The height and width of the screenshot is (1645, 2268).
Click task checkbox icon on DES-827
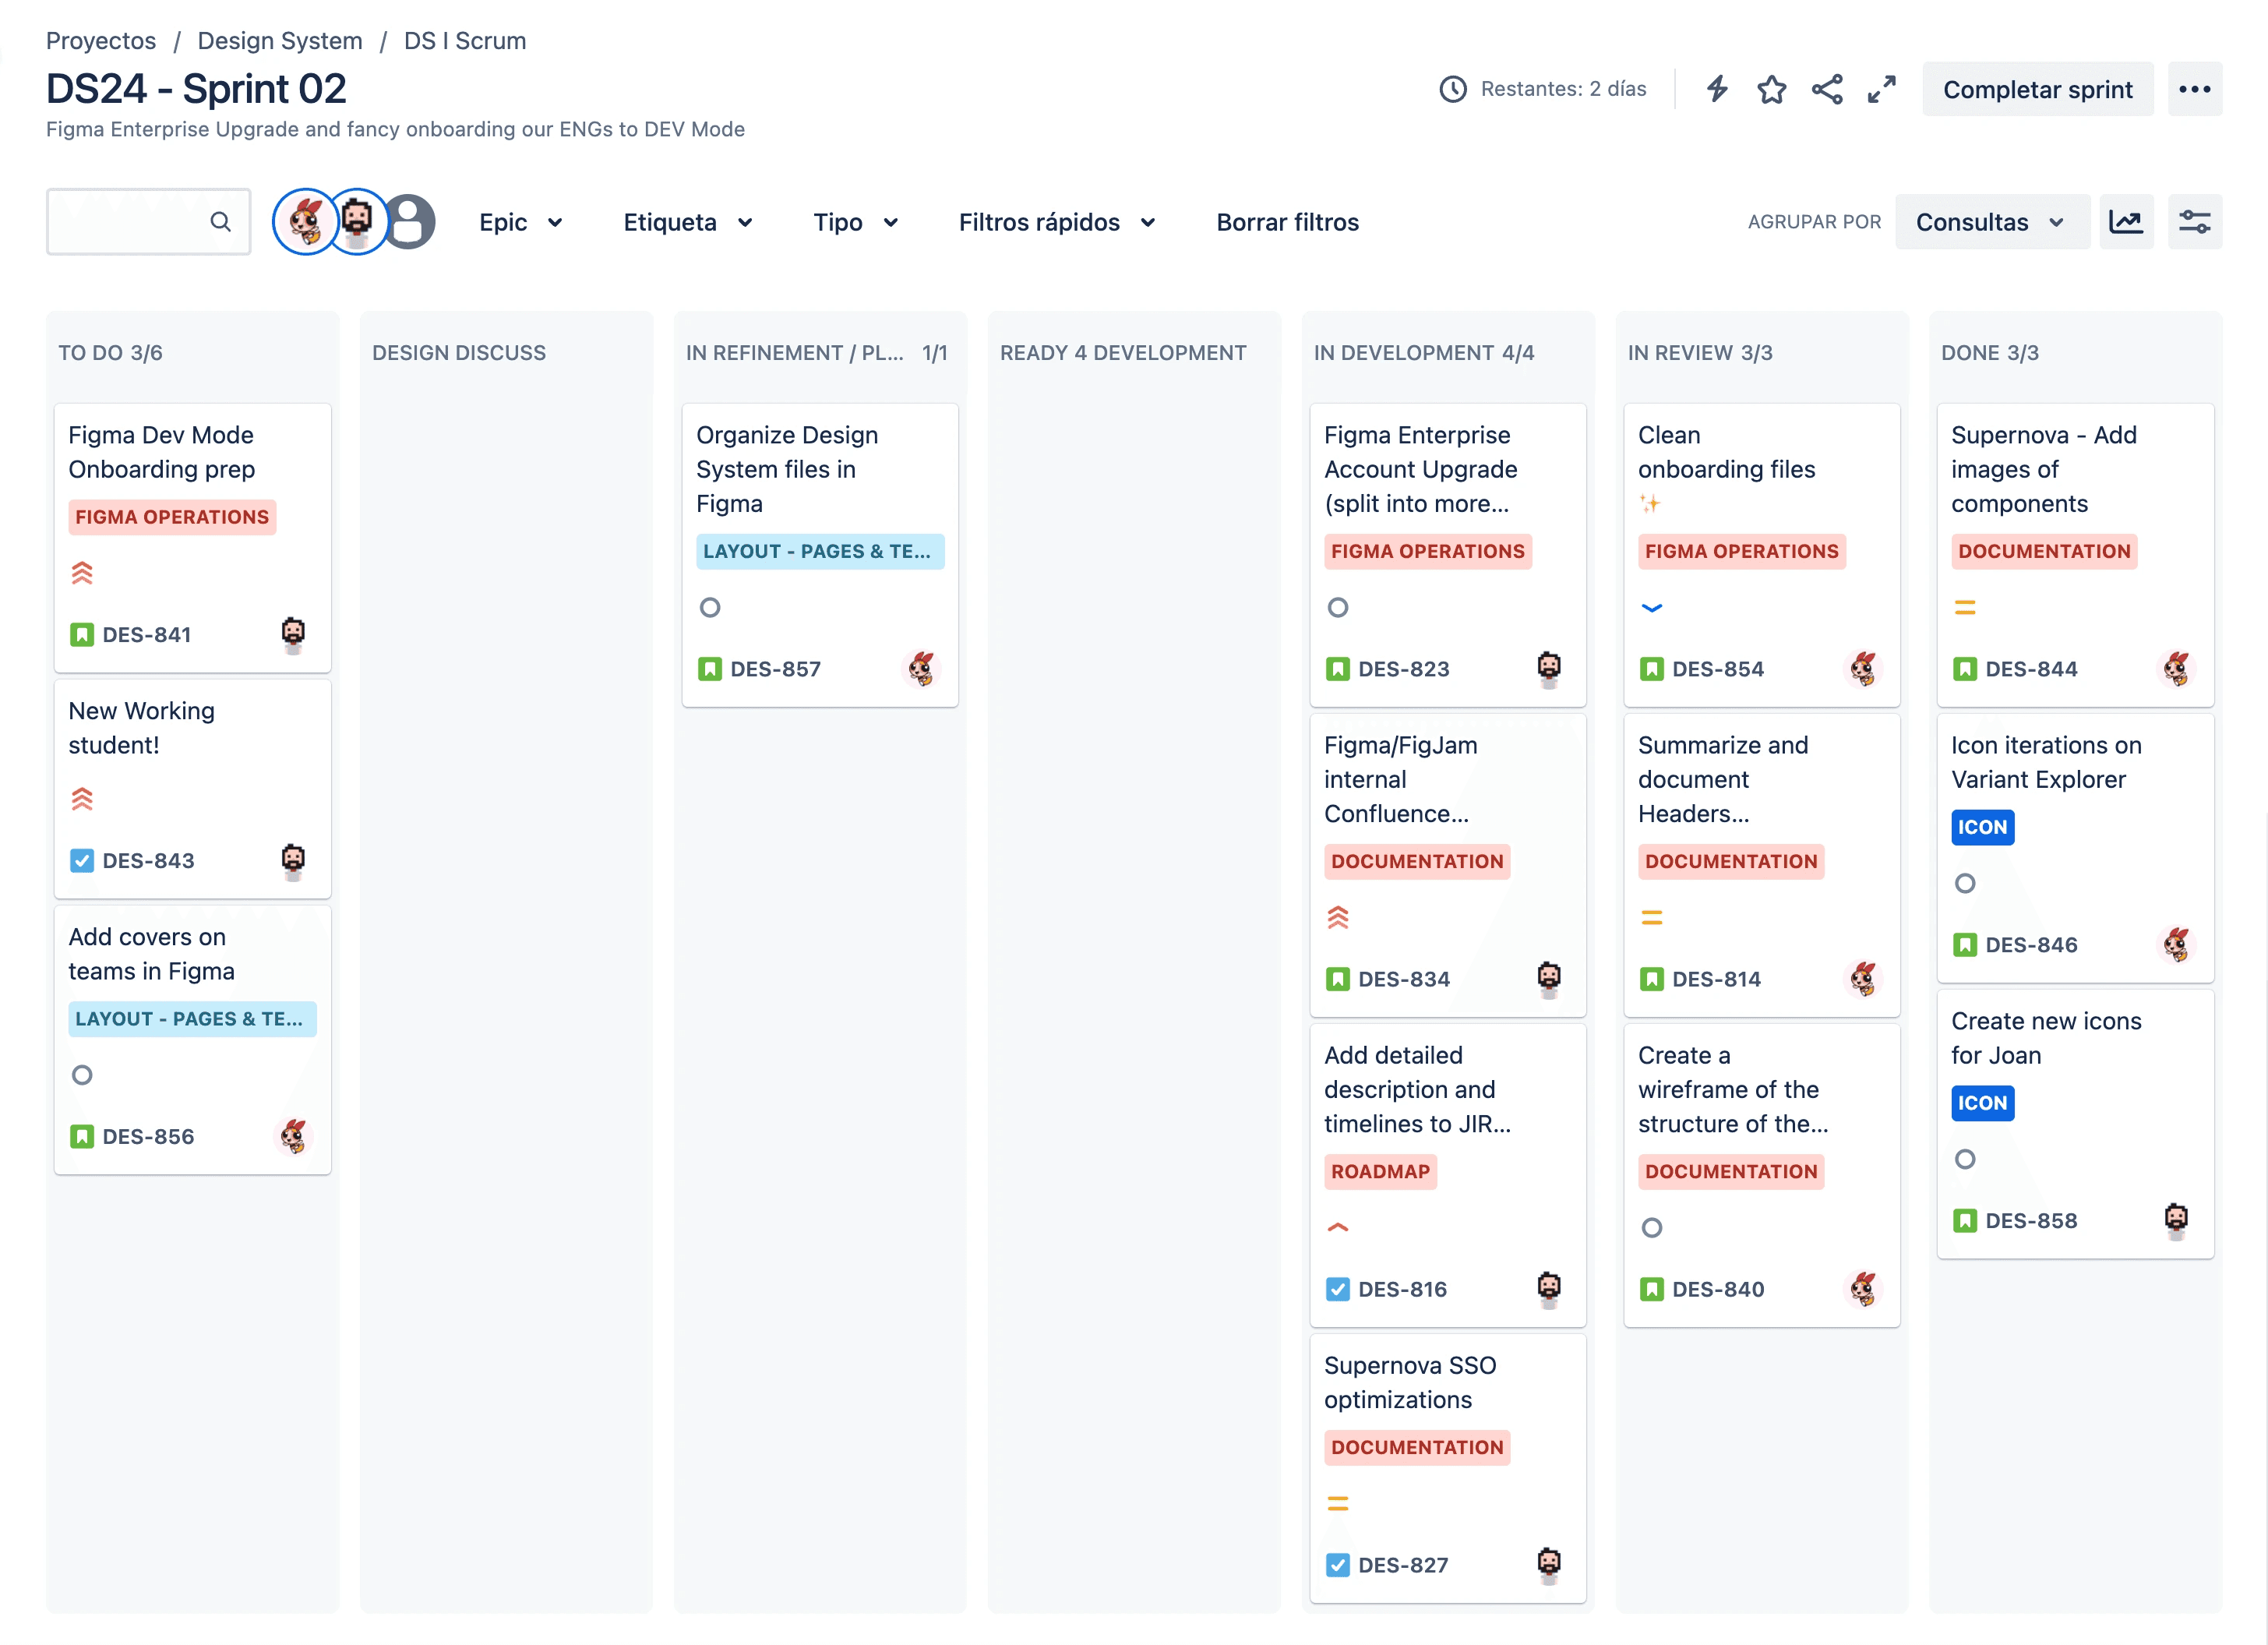pyautogui.click(x=1337, y=1565)
